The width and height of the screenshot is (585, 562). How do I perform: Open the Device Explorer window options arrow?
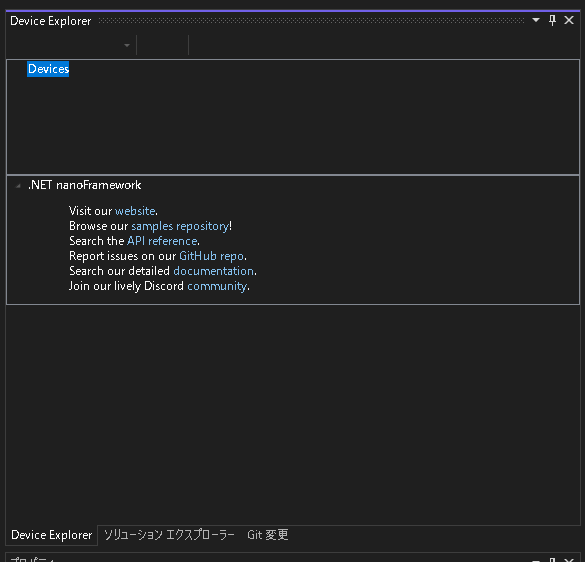point(536,20)
